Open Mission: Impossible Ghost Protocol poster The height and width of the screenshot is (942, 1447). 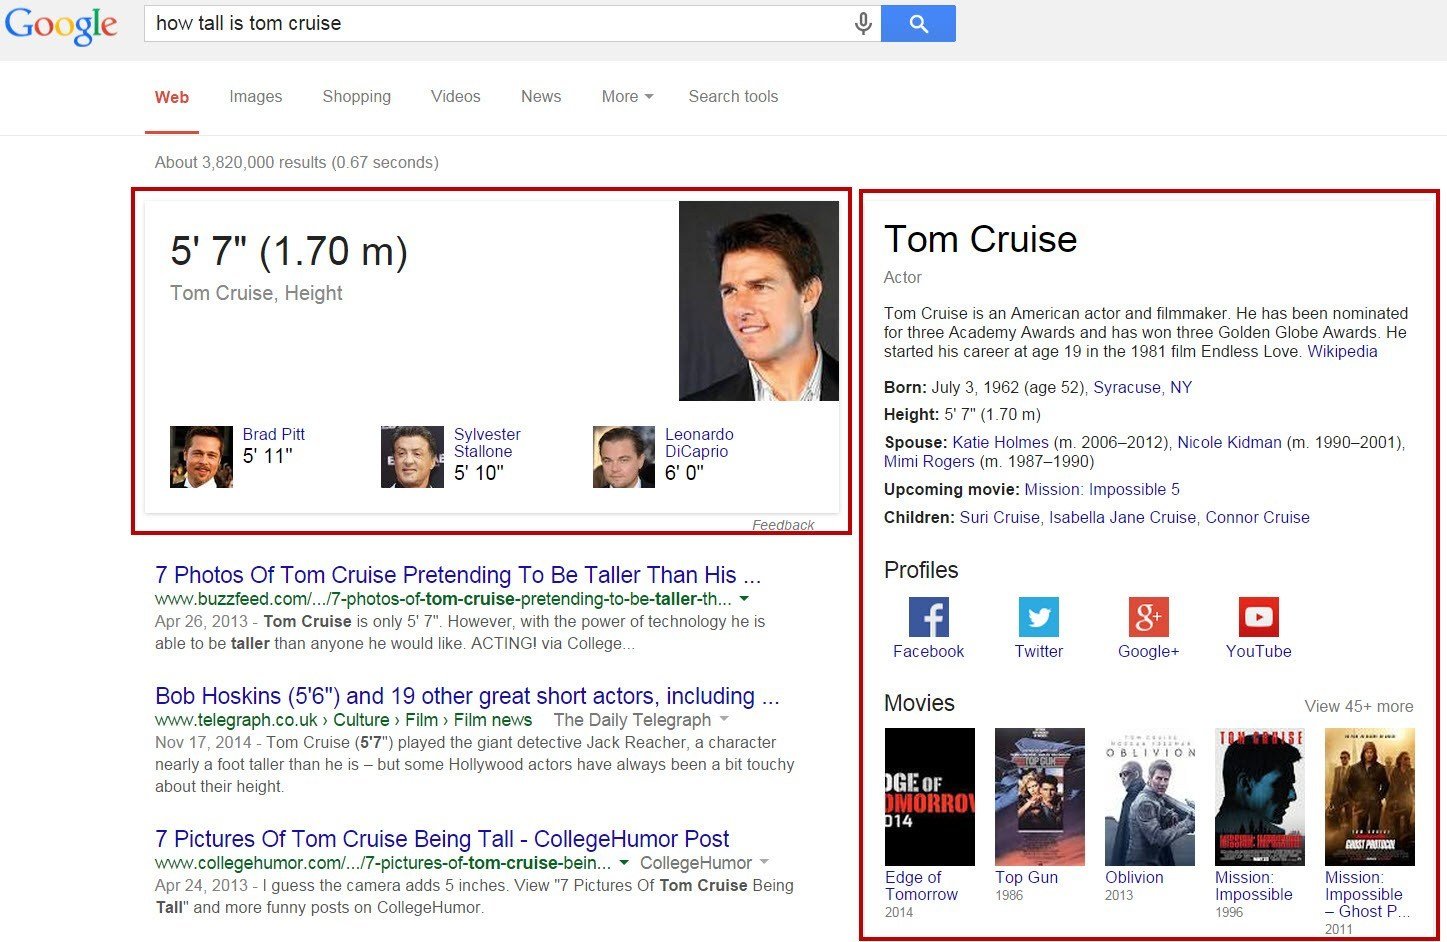coord(1370,797)
